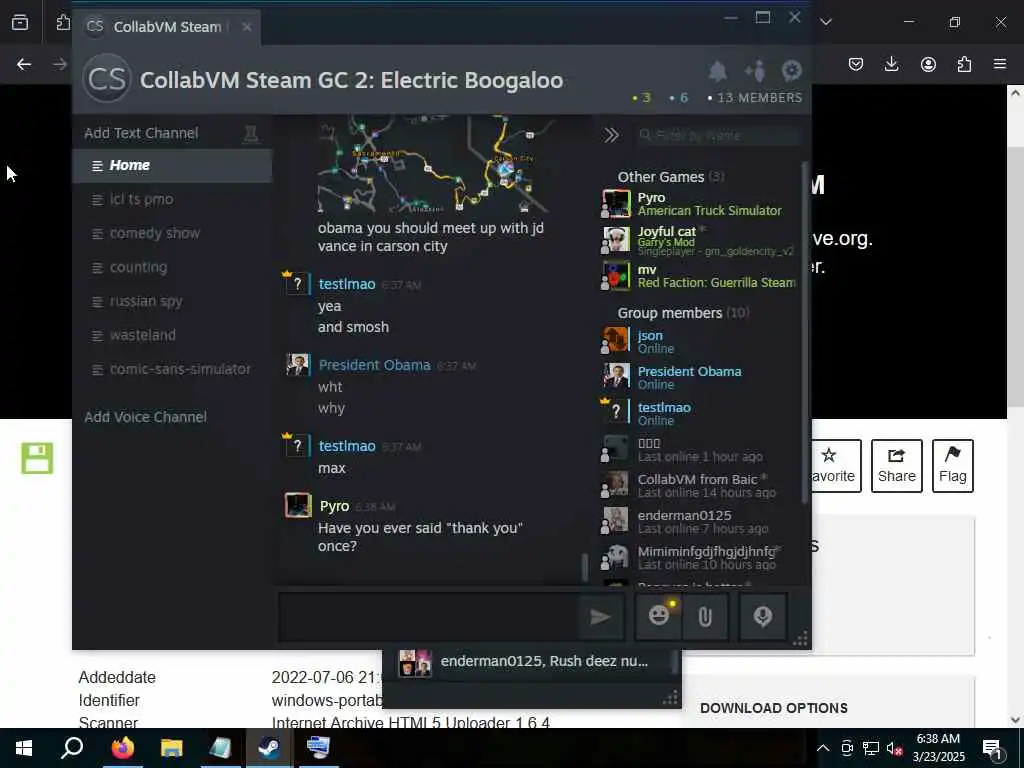Click the Add Text Channel pin icon
The width and height of the screenshot is (1024, 768).
(x=250, y=133)
